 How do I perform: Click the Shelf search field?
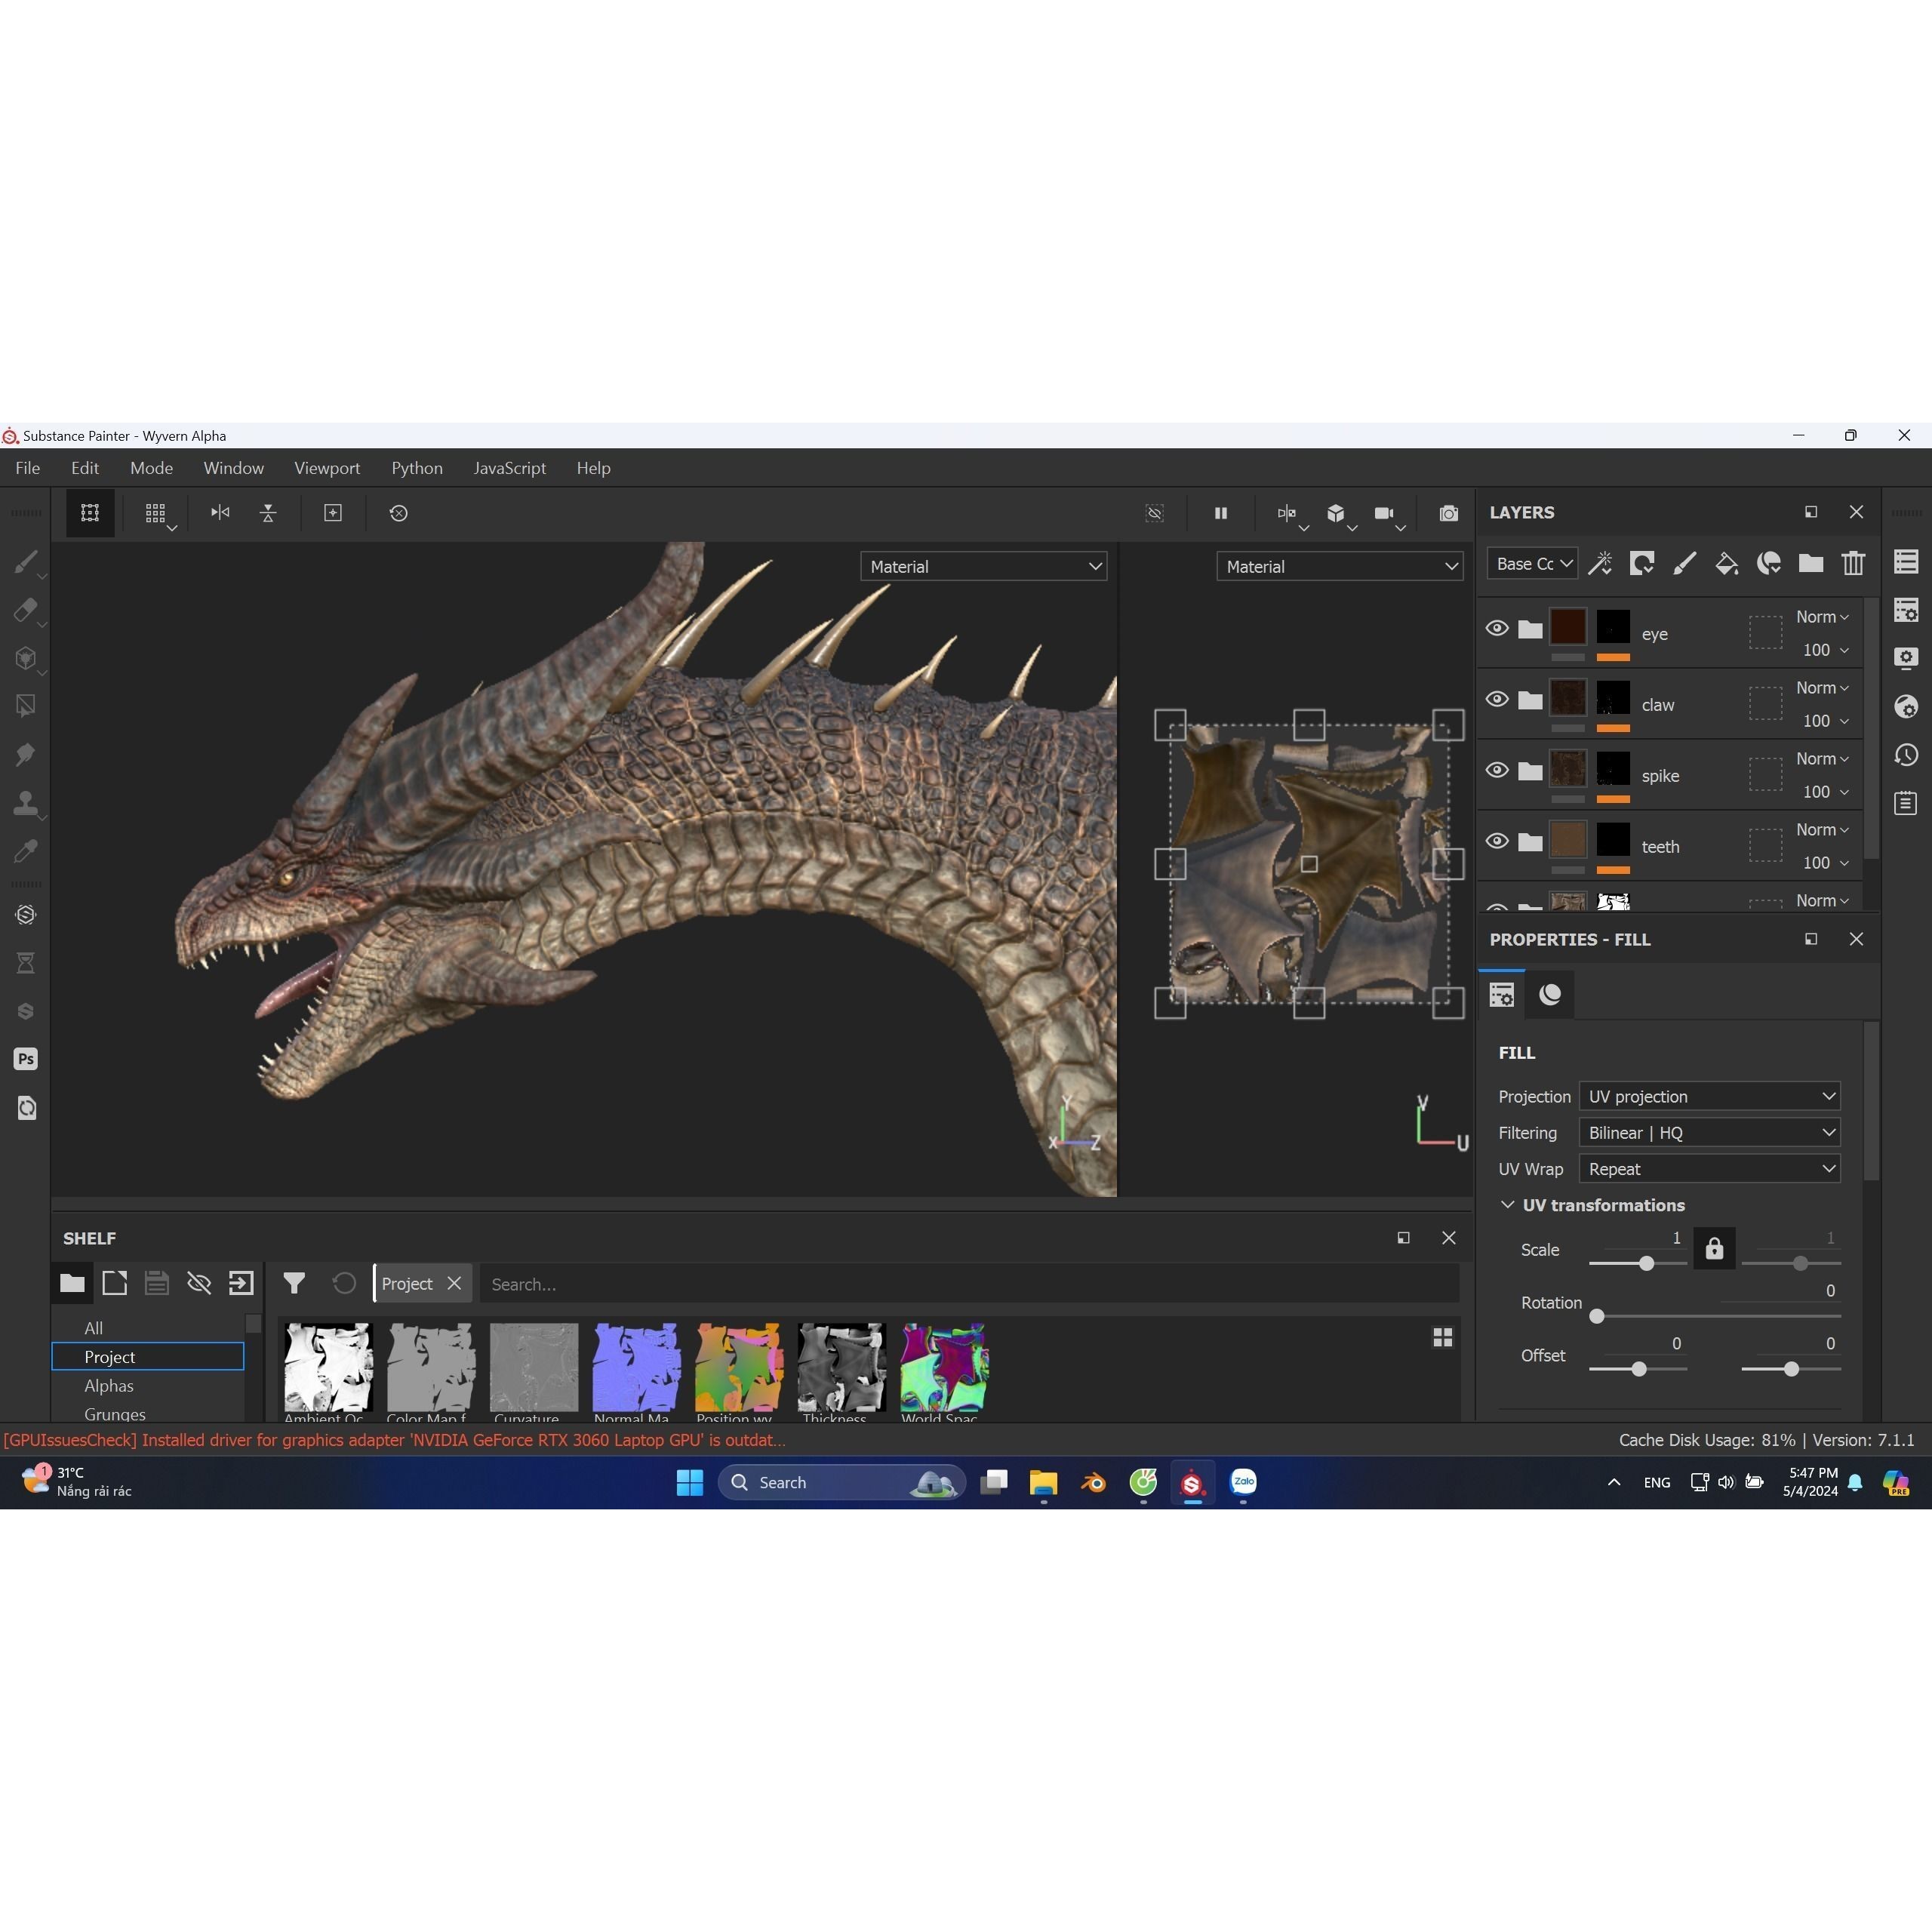969,1284
